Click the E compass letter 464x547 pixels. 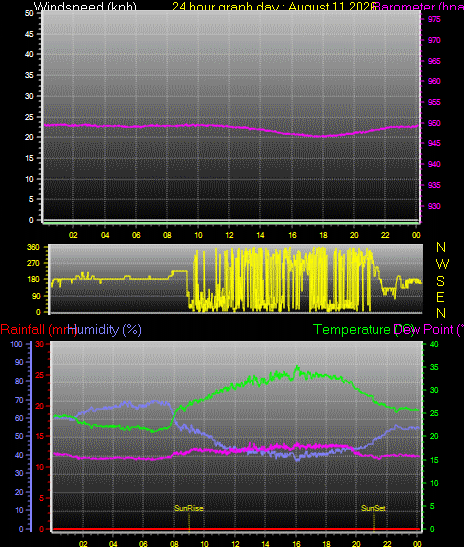(440, 297)
